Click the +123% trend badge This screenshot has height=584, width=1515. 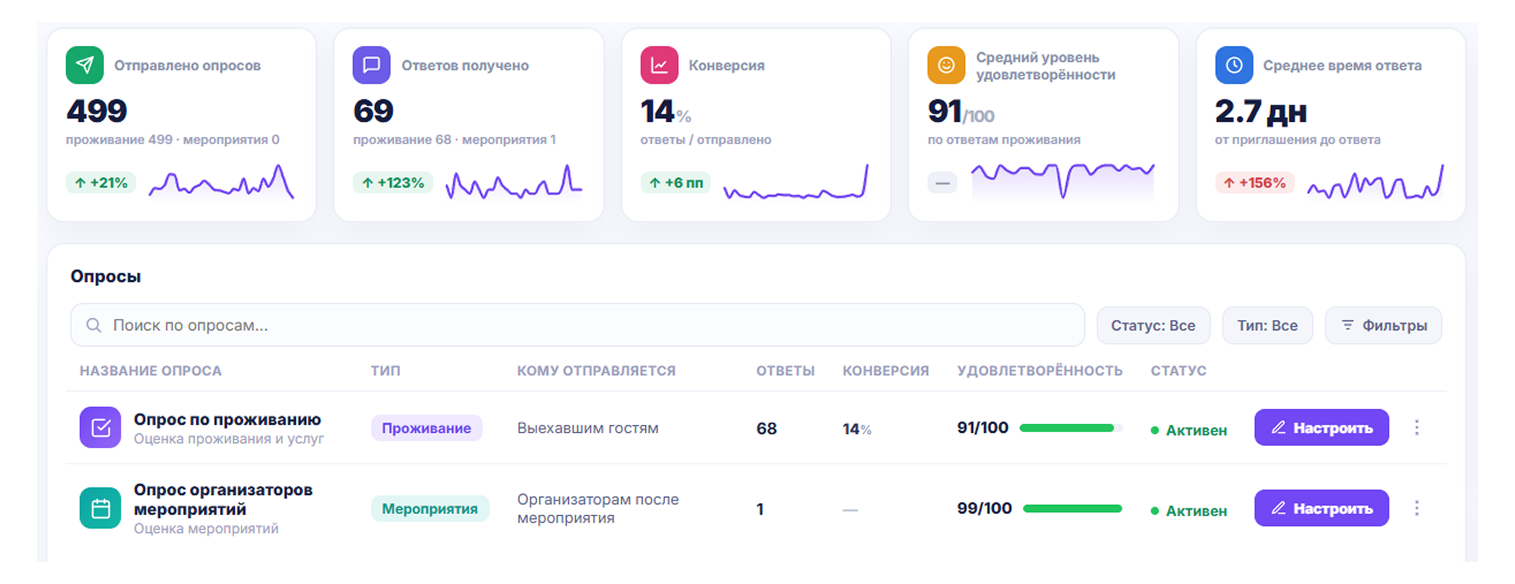(x=392, y=183)
